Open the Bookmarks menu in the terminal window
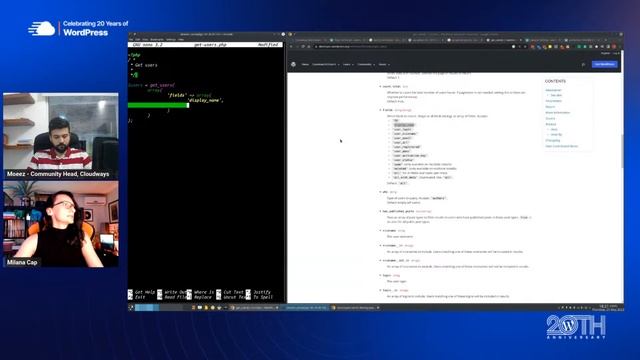Viewport: 640px width, 360px height. [x=157, y=40]
